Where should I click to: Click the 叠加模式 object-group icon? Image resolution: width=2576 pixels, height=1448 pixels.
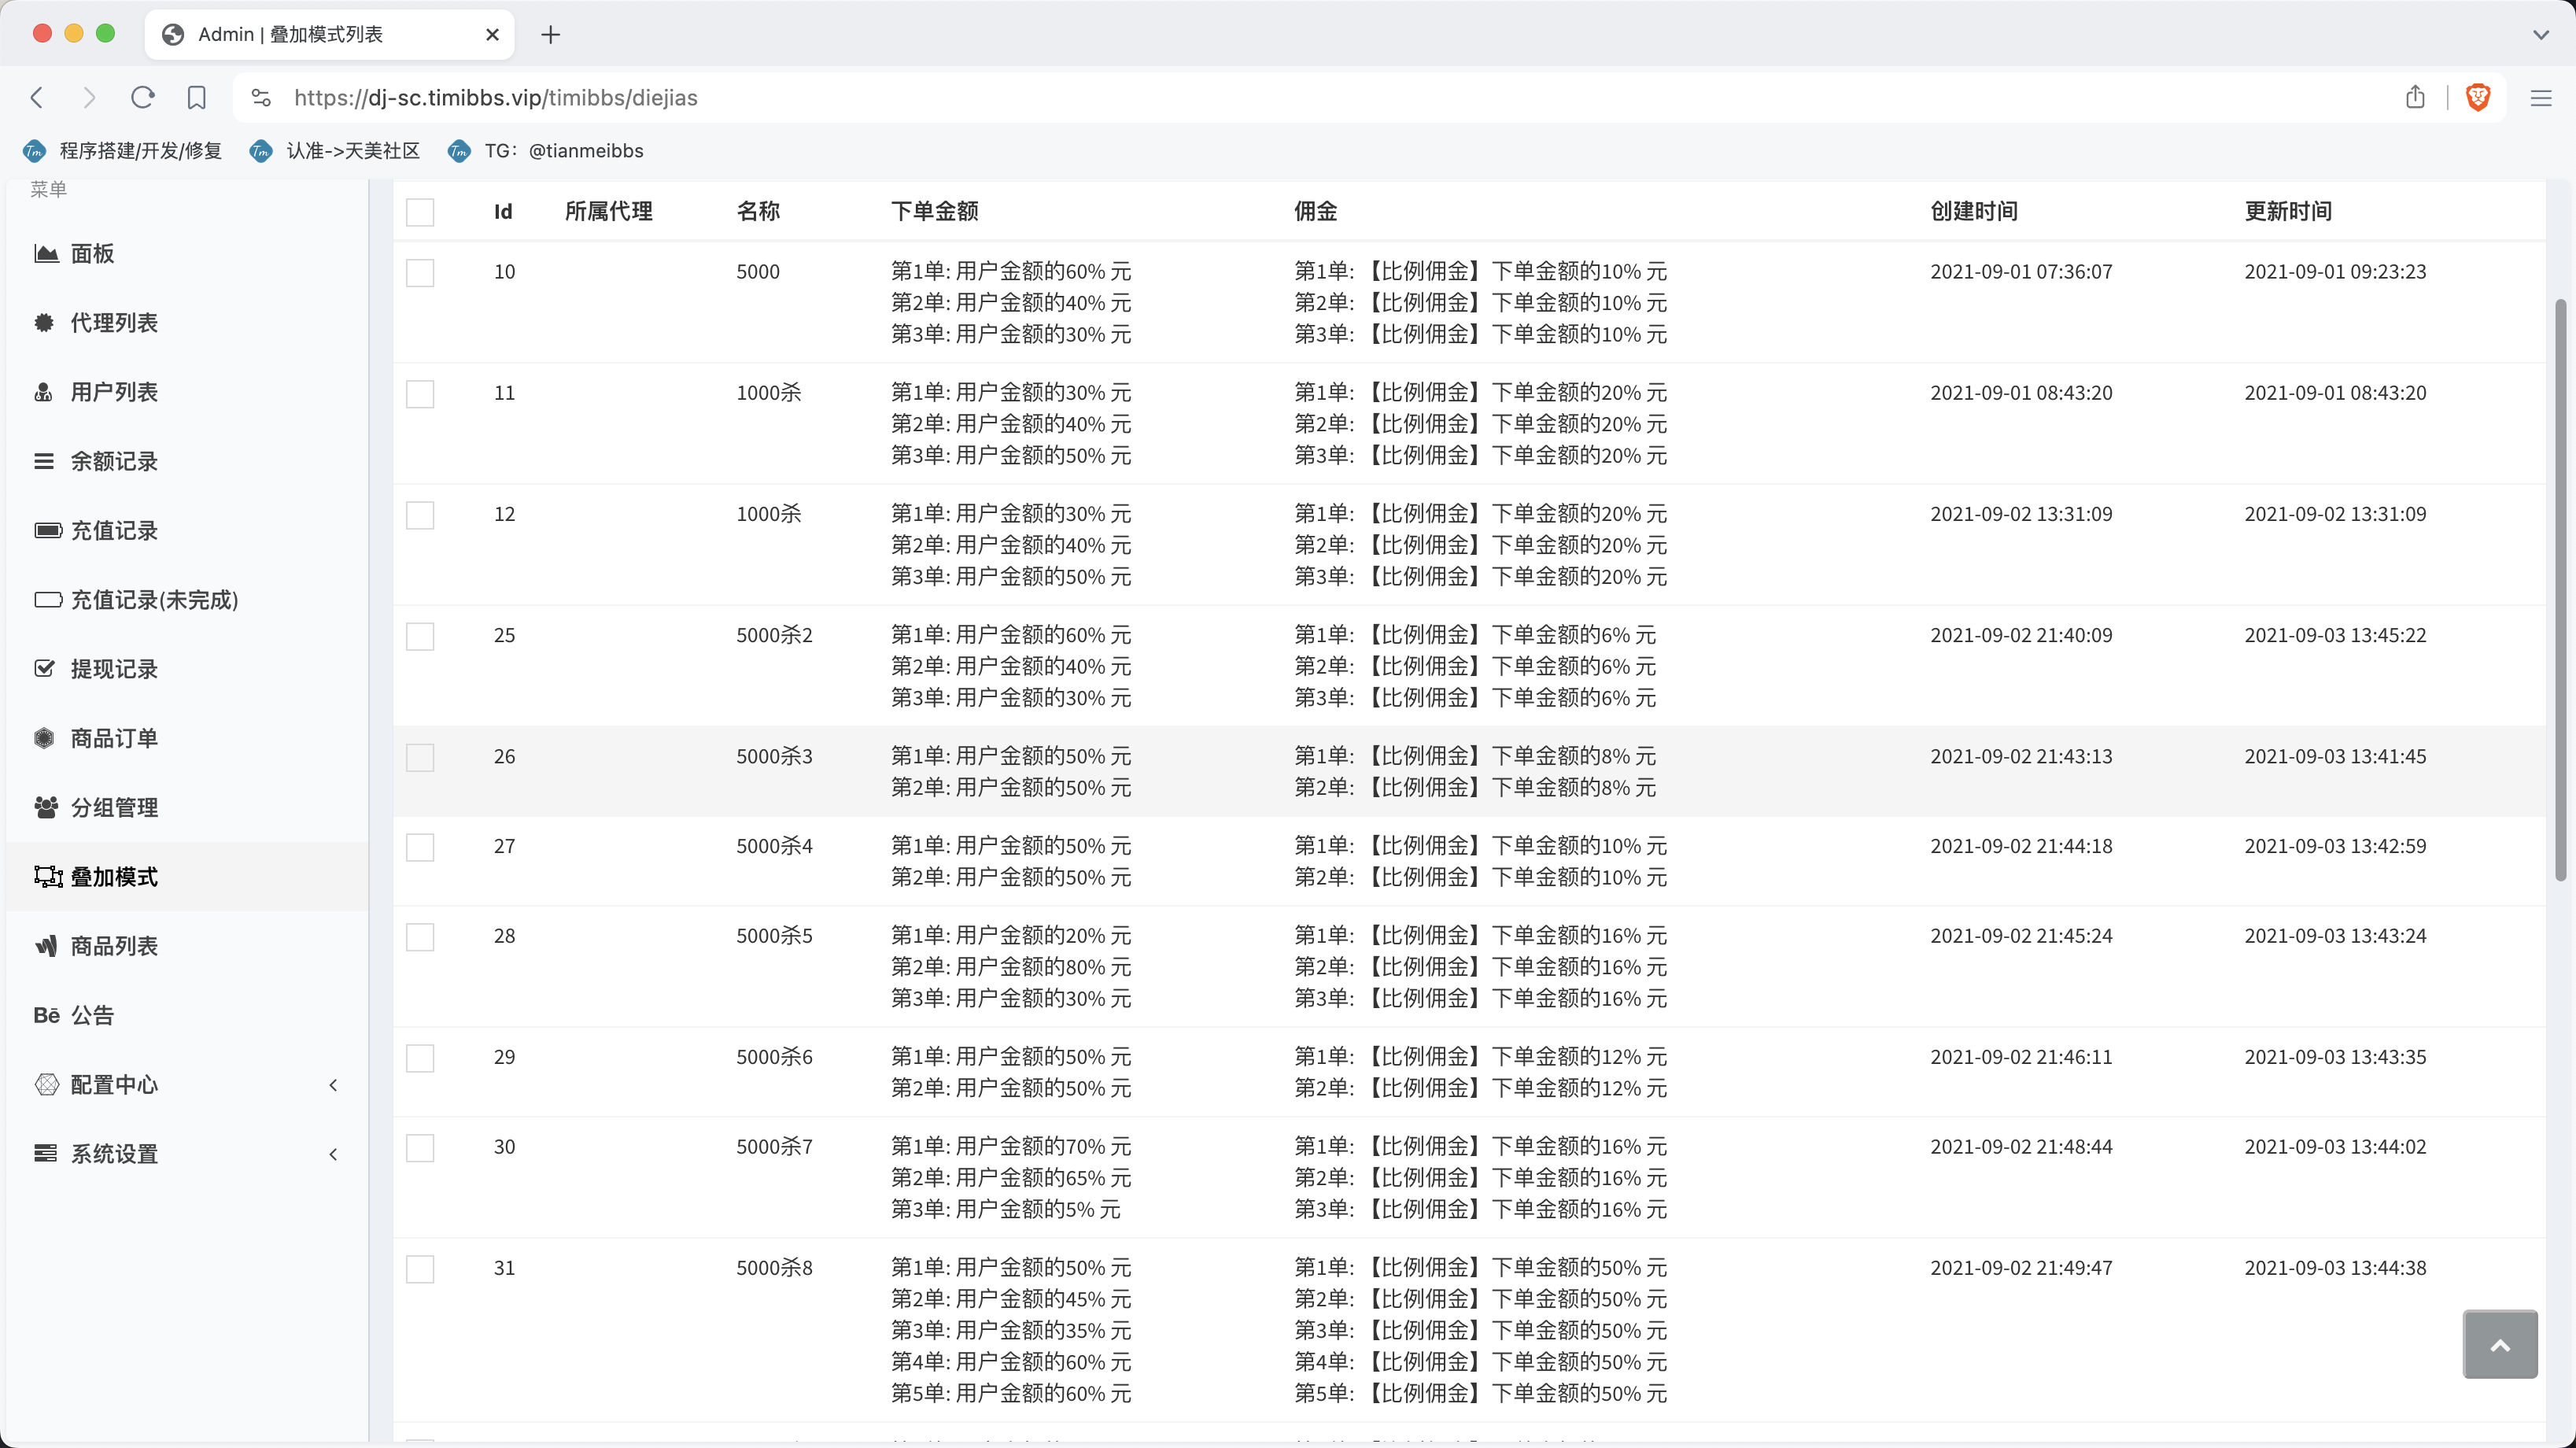click(x=48, y=876)
